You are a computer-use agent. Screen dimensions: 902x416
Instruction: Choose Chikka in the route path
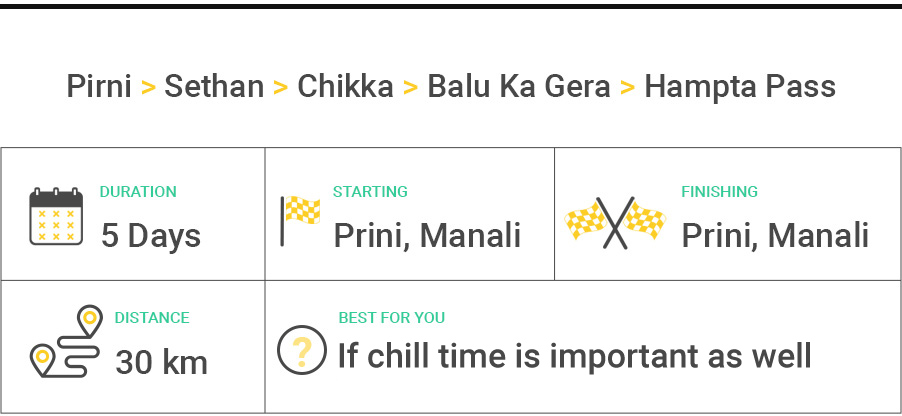point(345,87)
